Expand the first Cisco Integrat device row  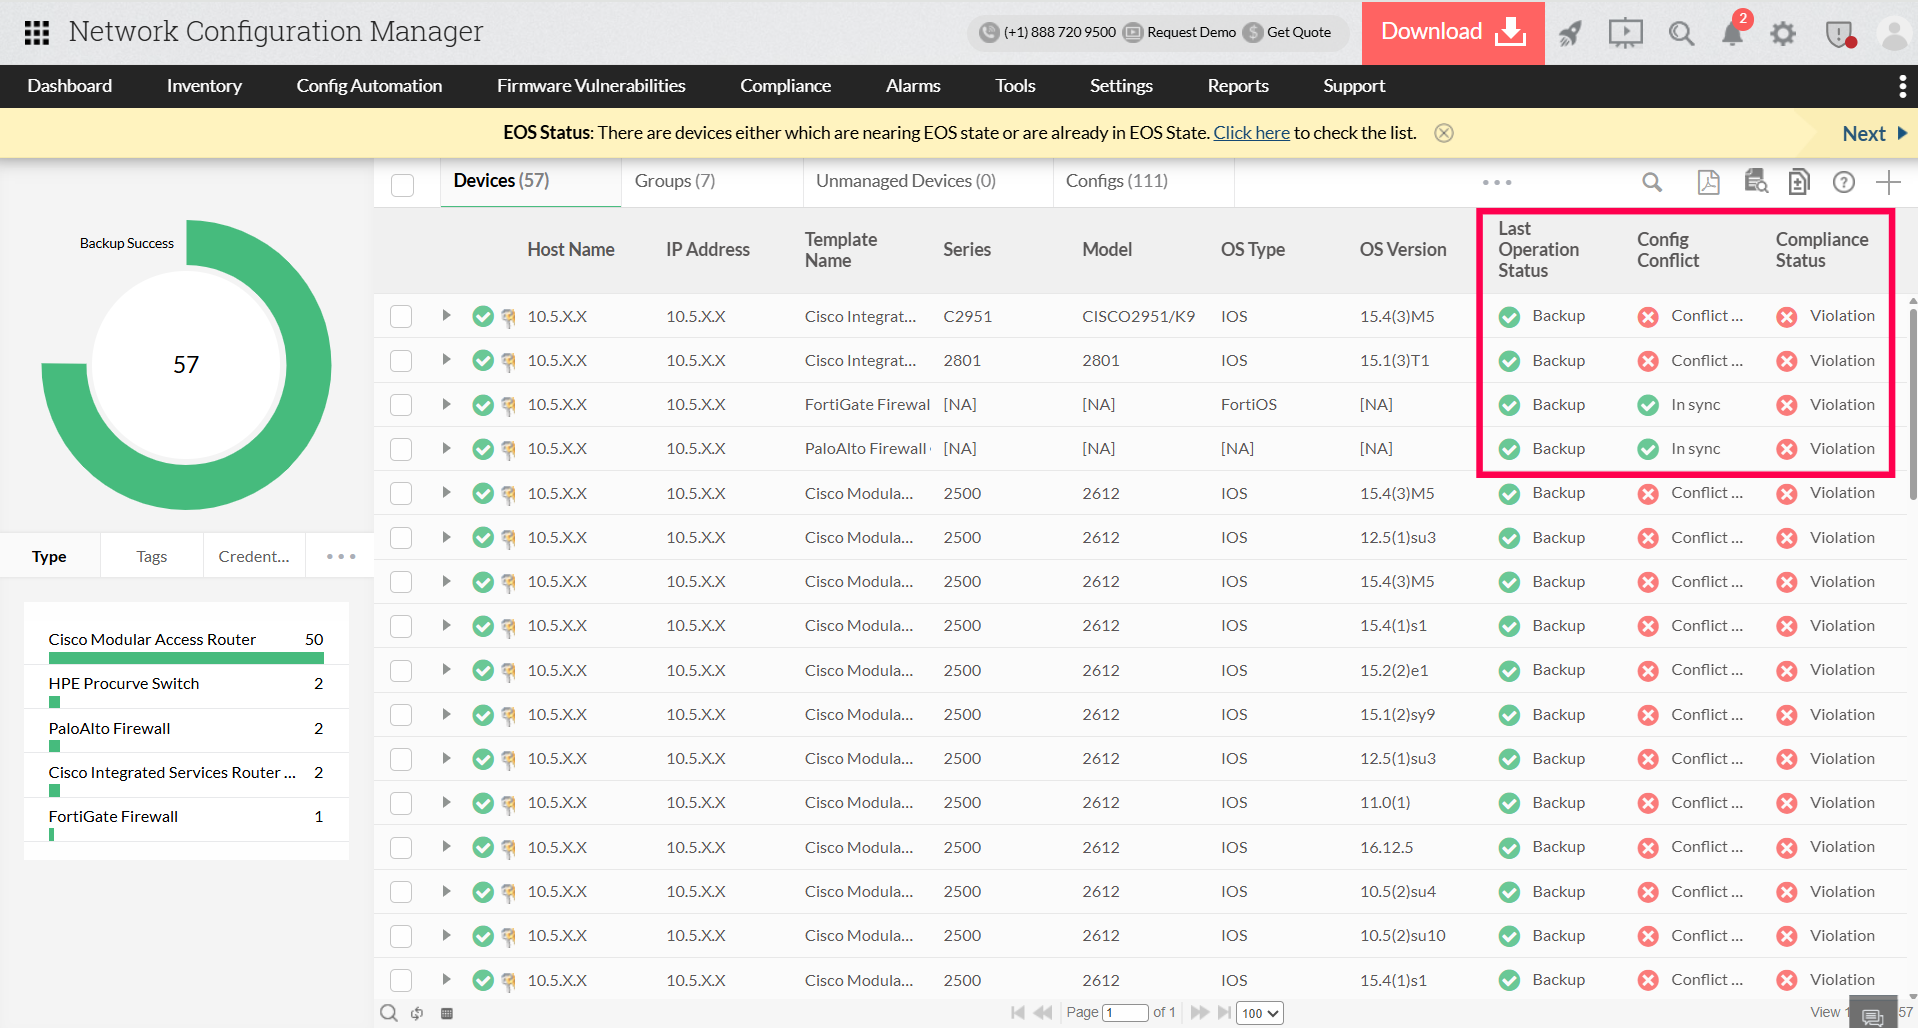pos(446,316)
